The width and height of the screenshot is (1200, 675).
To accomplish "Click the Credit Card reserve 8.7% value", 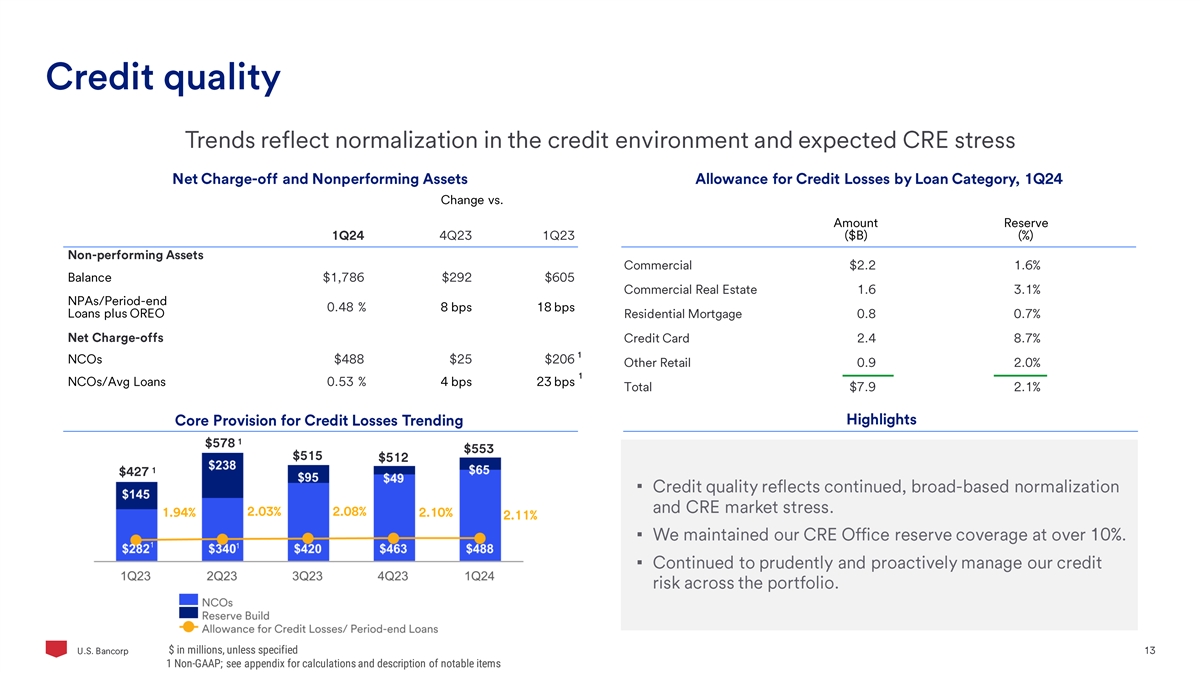I will [x=1026, y=338].
